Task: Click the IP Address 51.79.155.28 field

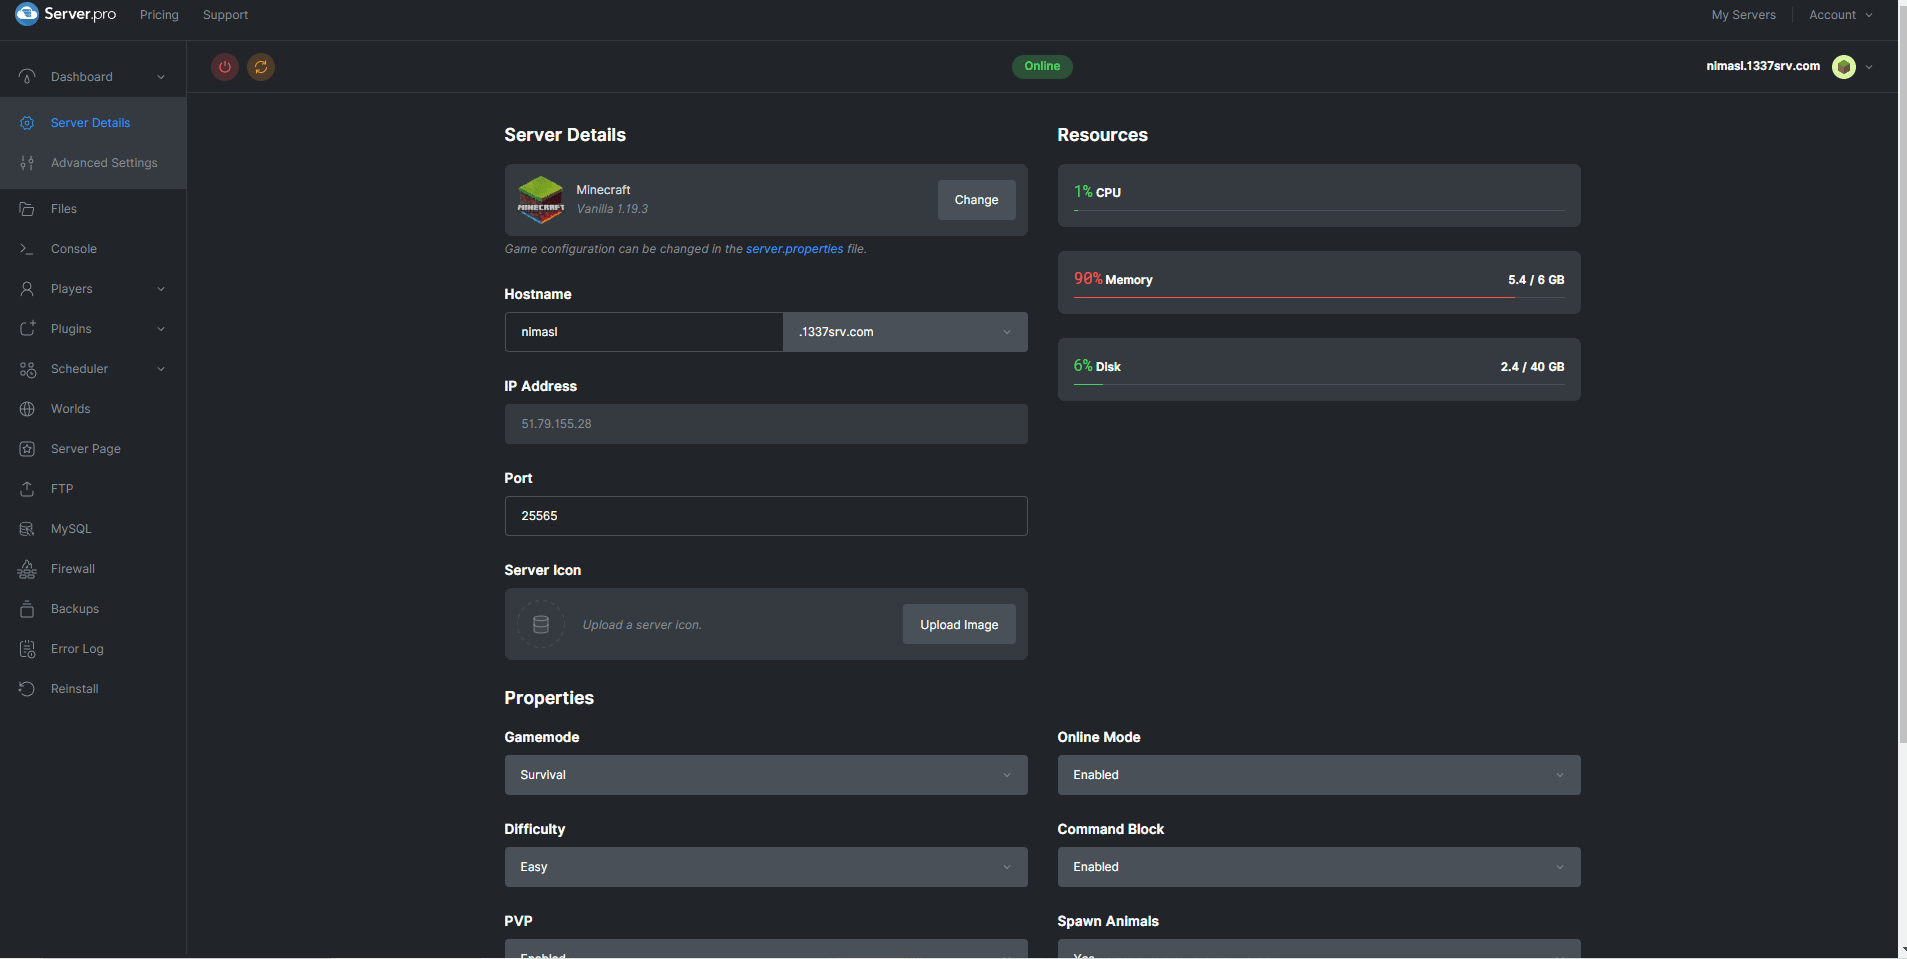Action: [x=766, y=424]
